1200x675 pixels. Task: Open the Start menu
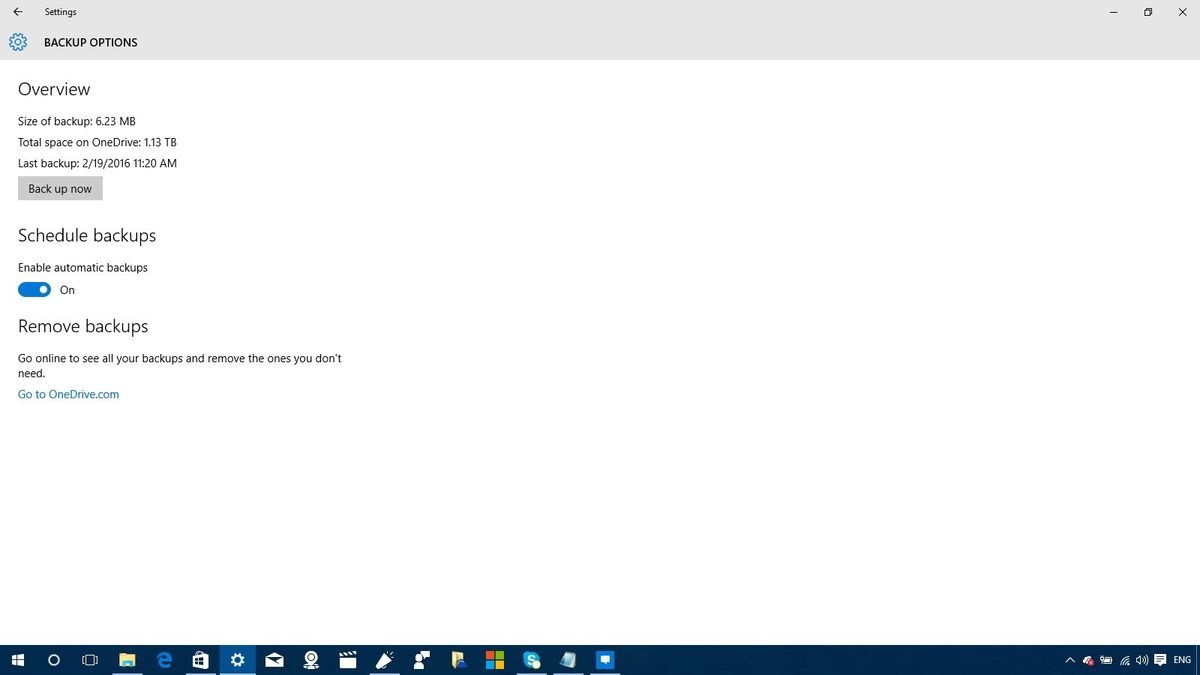(x=18, y=660)
